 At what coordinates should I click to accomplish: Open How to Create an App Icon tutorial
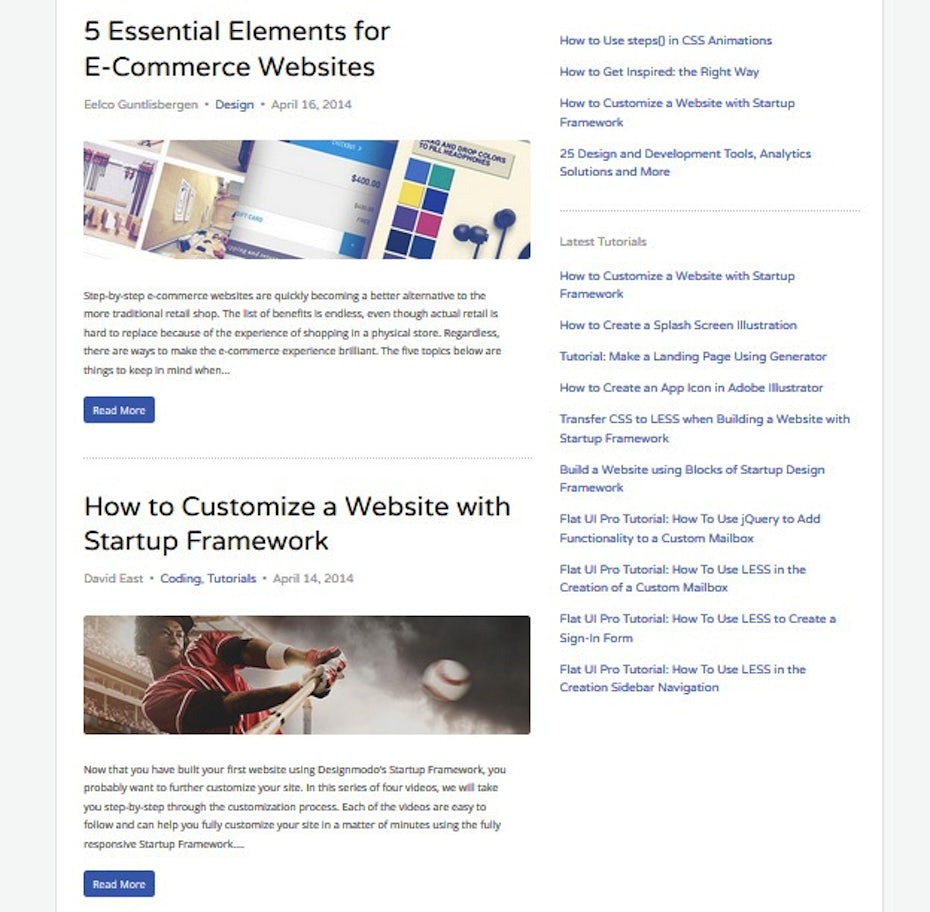691,388
